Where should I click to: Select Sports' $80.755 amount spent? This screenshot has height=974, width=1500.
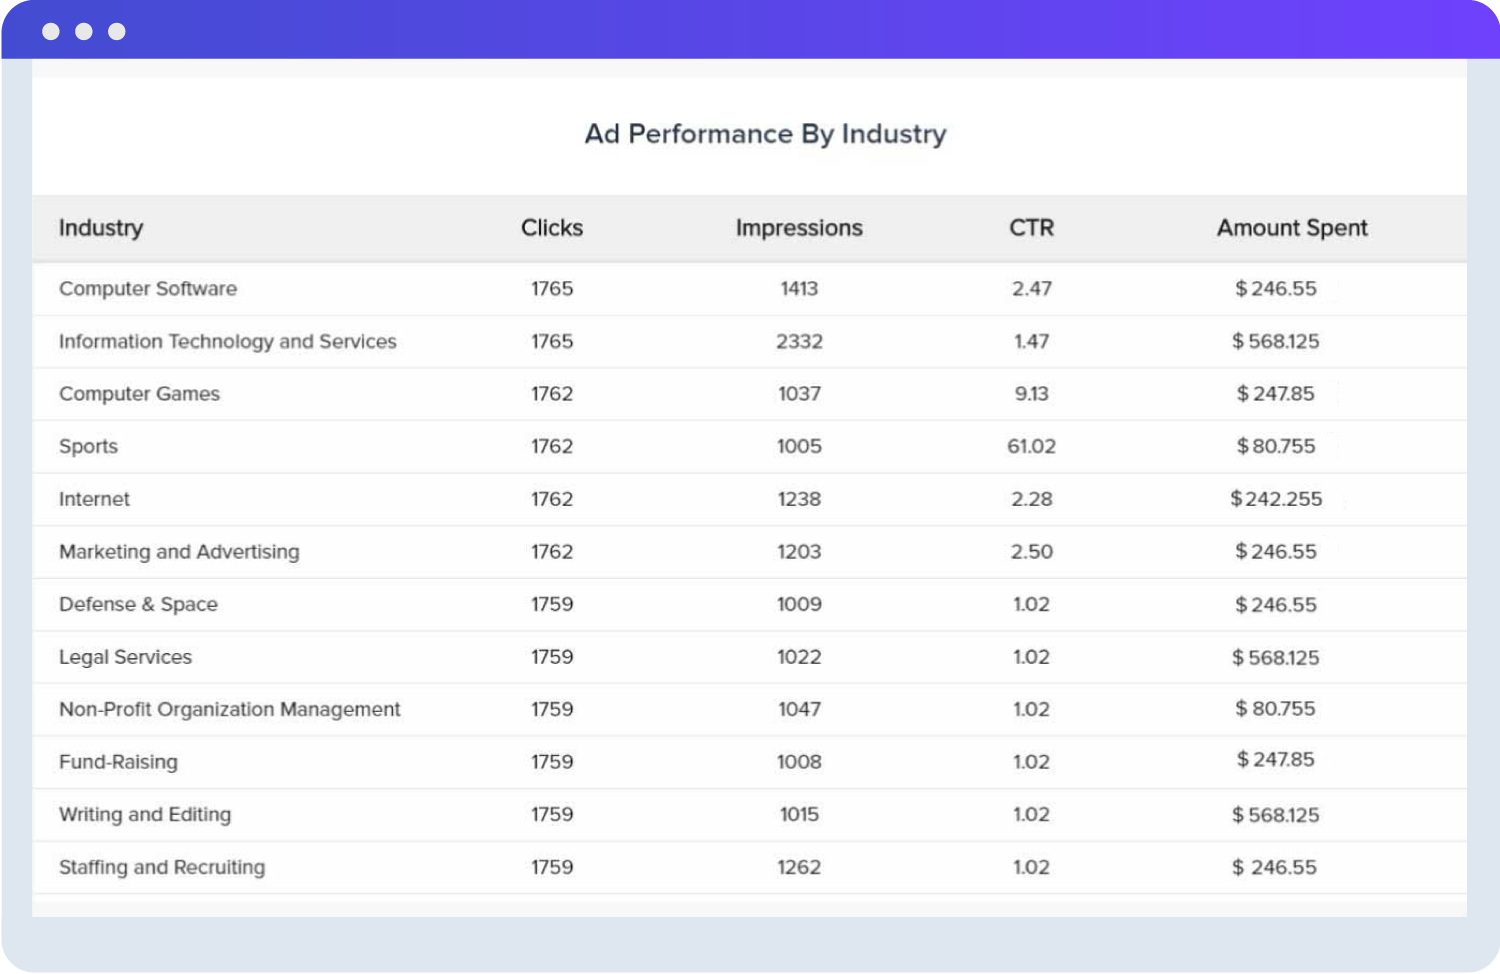click(1276, 447)
